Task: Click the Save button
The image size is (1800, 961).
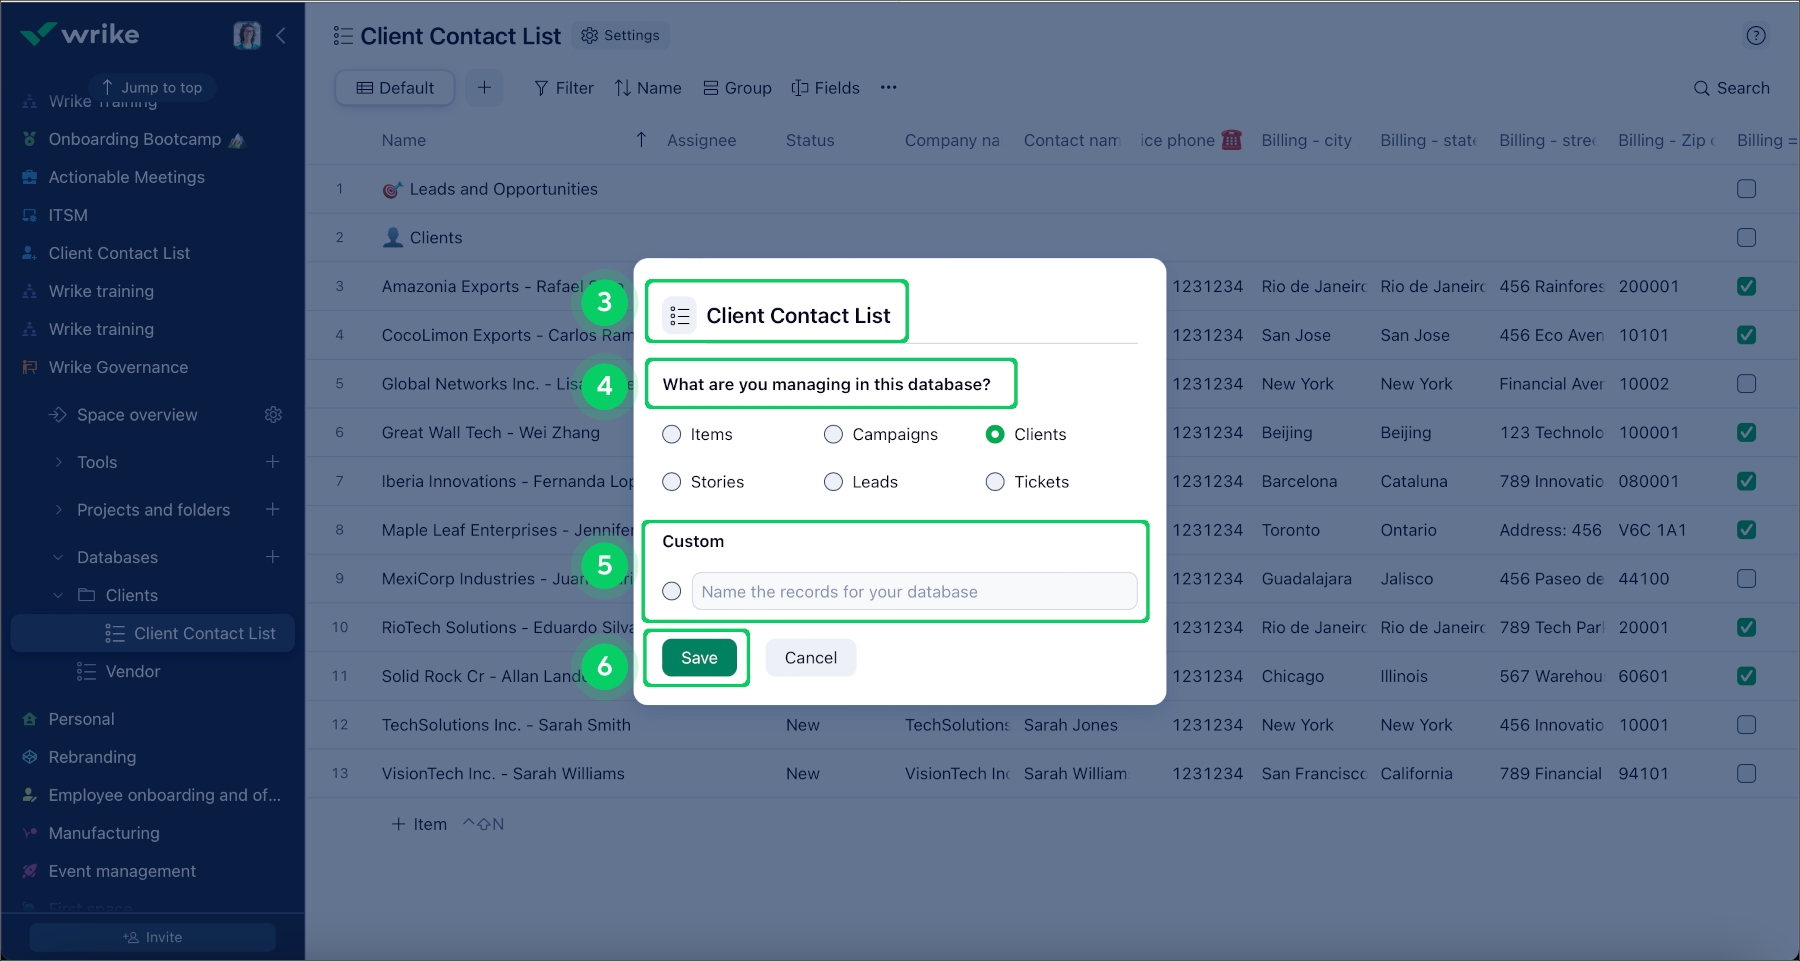Action: [699, 658]
